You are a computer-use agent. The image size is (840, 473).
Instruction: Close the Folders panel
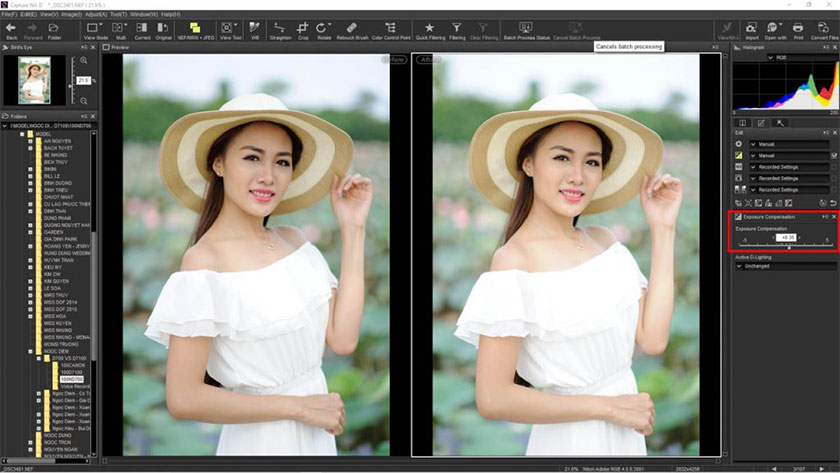93,116
